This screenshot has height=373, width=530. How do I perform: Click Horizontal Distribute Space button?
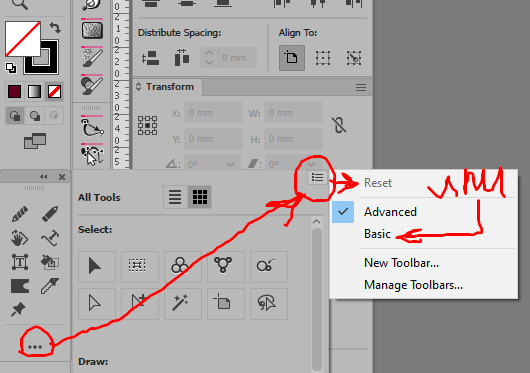pos(182,58)
